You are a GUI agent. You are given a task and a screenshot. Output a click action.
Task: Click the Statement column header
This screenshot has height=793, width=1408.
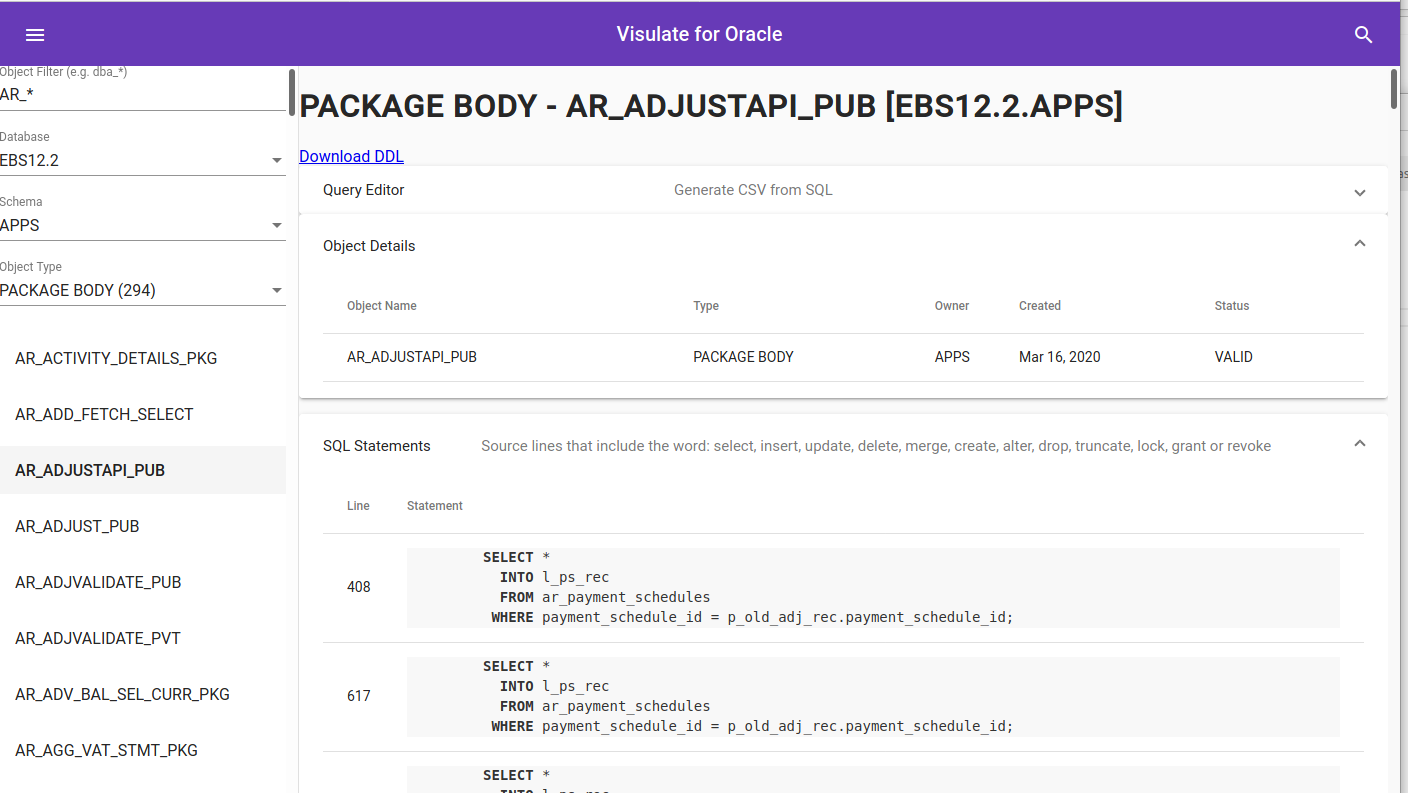tap(435, 506)
